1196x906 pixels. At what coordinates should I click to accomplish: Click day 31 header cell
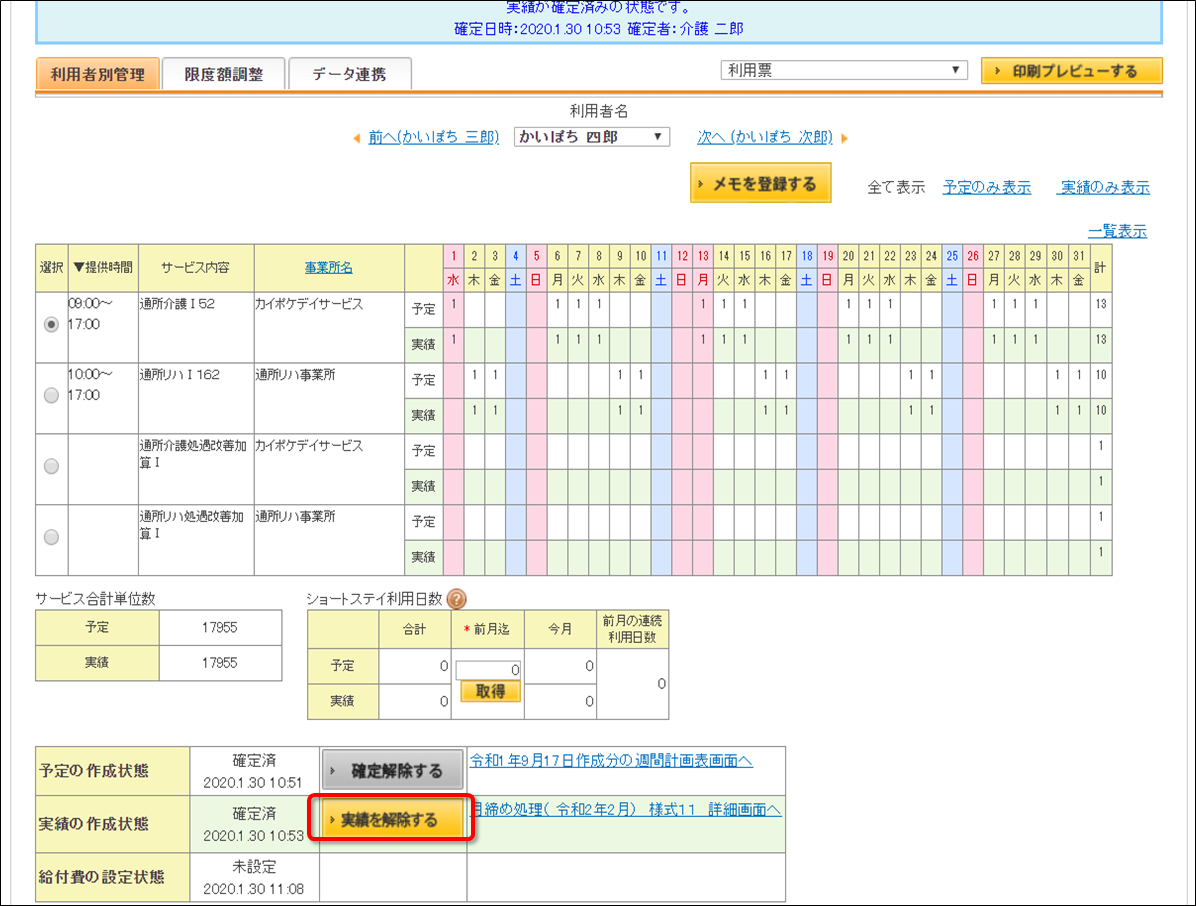1079,256
